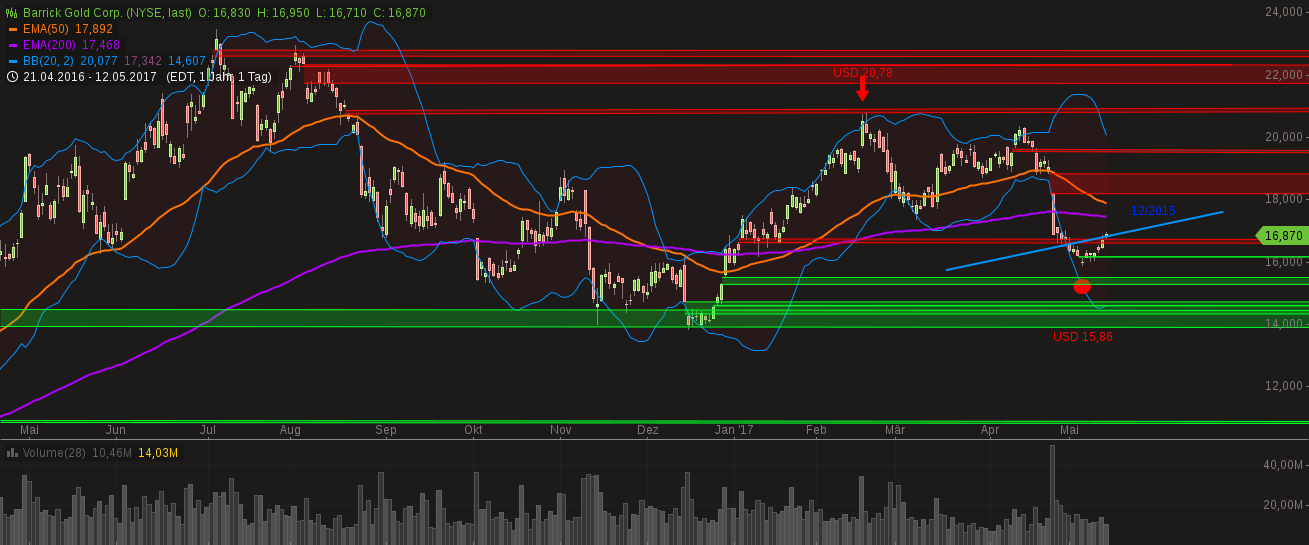Image resolution: width=1309 pixels, height=545 pixels.
Task: Select the Volume(28) indicator label
Action: click(x=54, y=453)
